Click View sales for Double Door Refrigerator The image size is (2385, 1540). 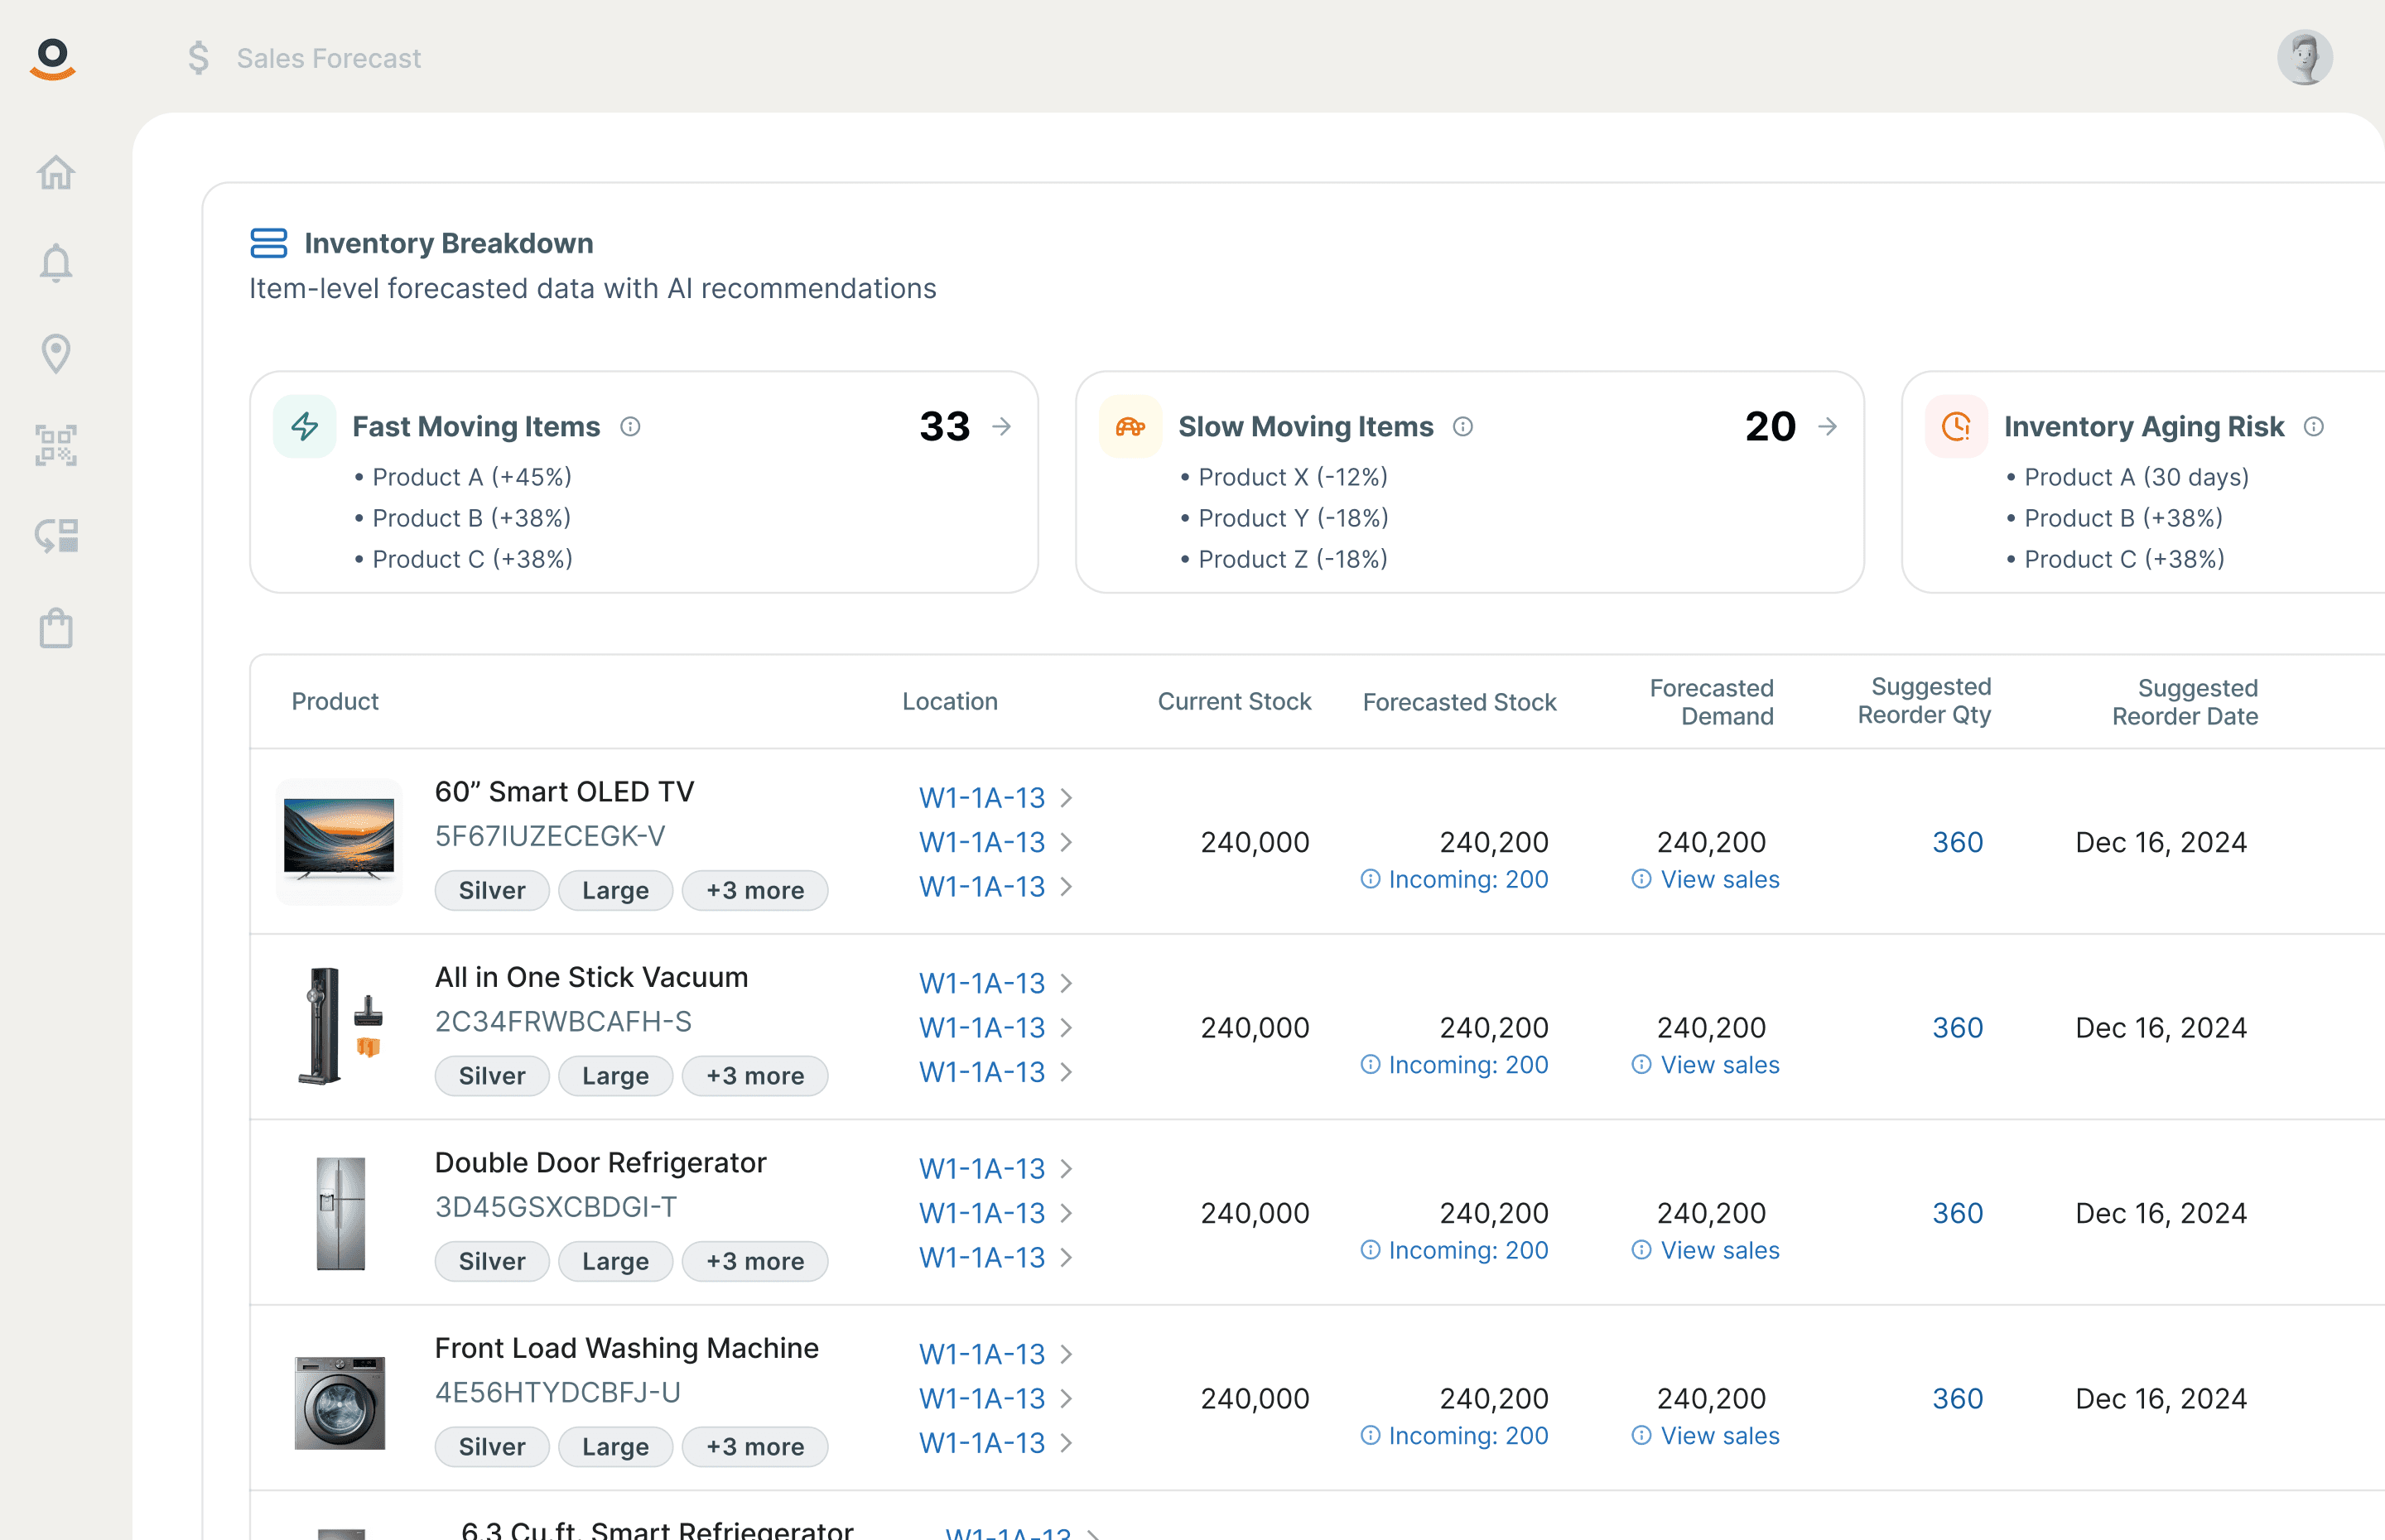tap(1719, 1251)
